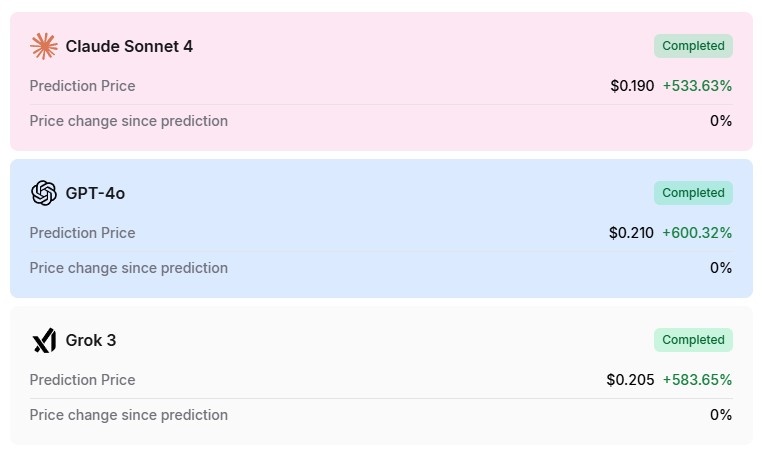762x456 pixels.
Task: Click Completed badge on Claude Sonnet 4 card
Action: click(693, 46)
